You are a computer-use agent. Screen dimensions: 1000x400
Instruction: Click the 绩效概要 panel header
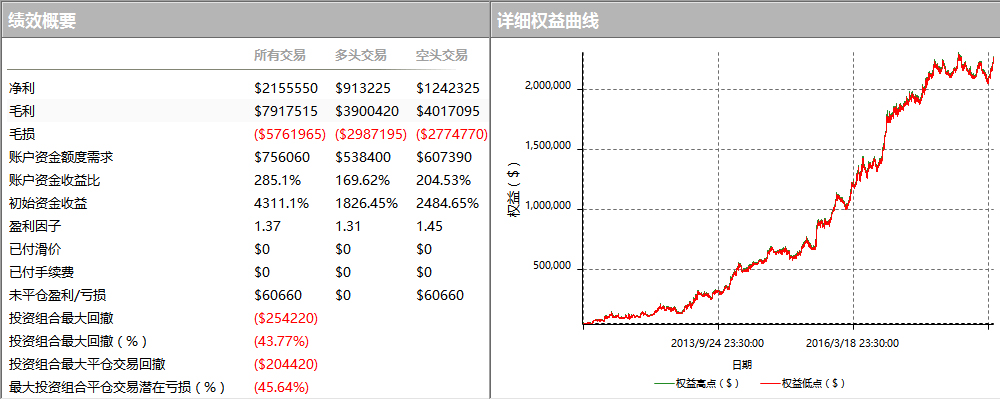[x=42, y=20]
